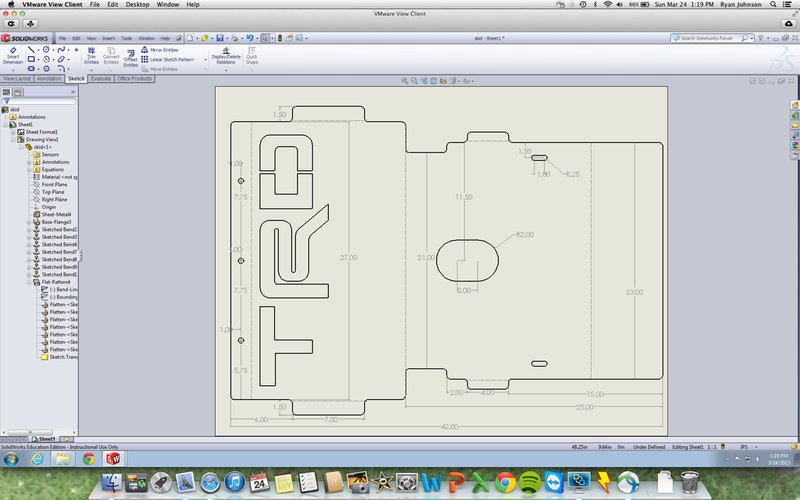800x500 pixels.
Task: Open Trim Entities dropdown arrow
Action: (91, 70)
